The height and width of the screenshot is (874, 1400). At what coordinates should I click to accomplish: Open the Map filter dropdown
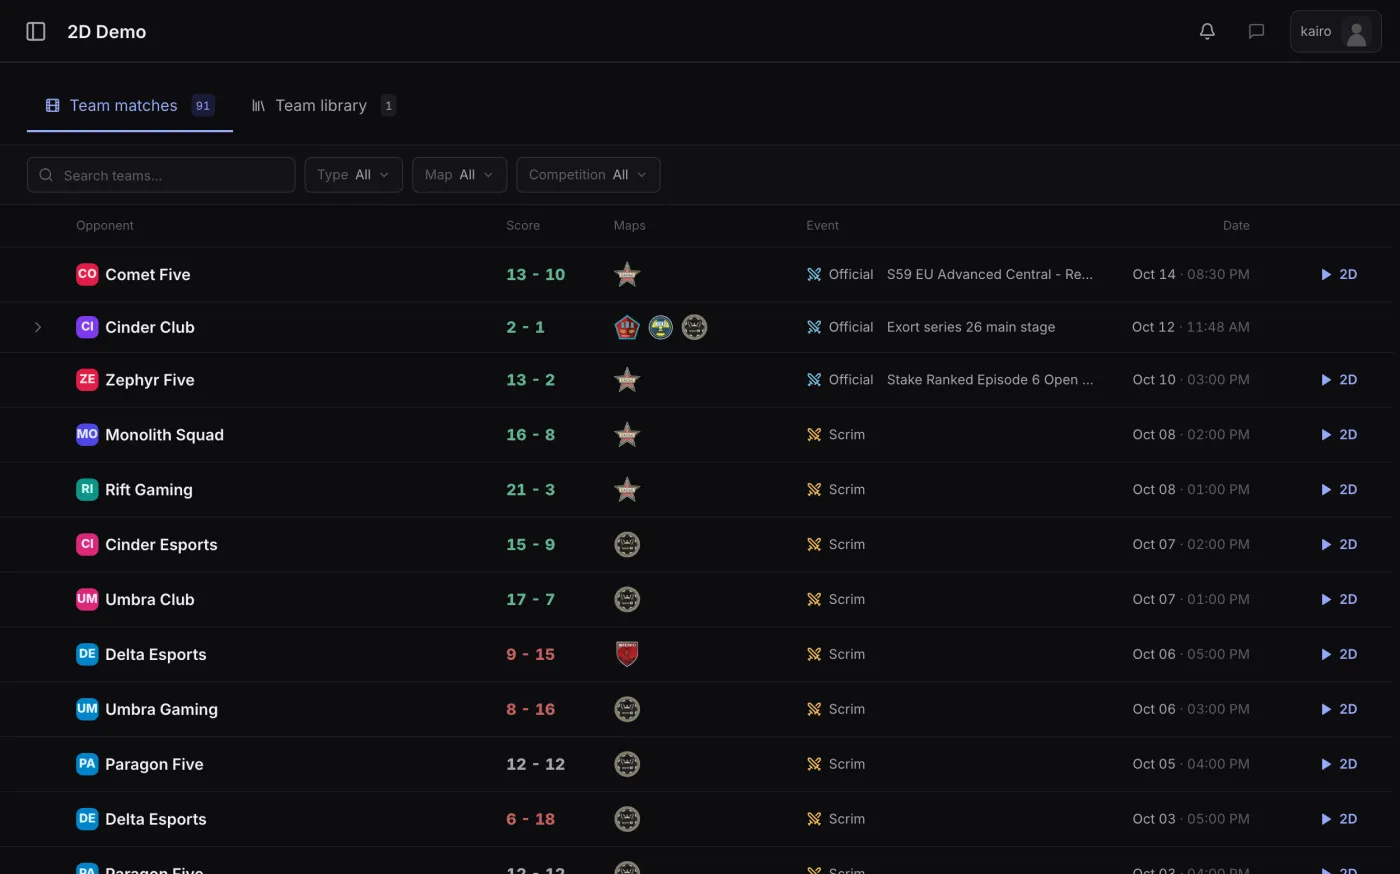tap(459, 175)
